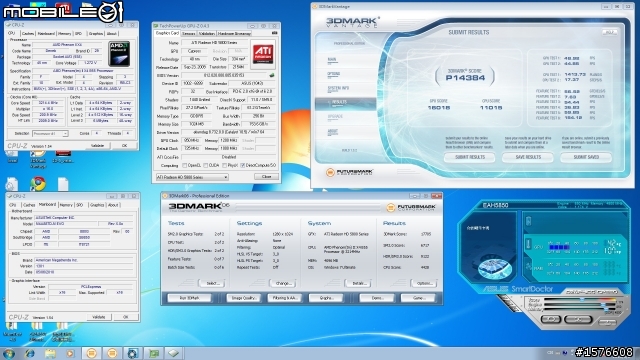Click the spinning fan graphic in SmartDoctor
The height and width of the screenshot is (360, 640).
tap(495, 268)
